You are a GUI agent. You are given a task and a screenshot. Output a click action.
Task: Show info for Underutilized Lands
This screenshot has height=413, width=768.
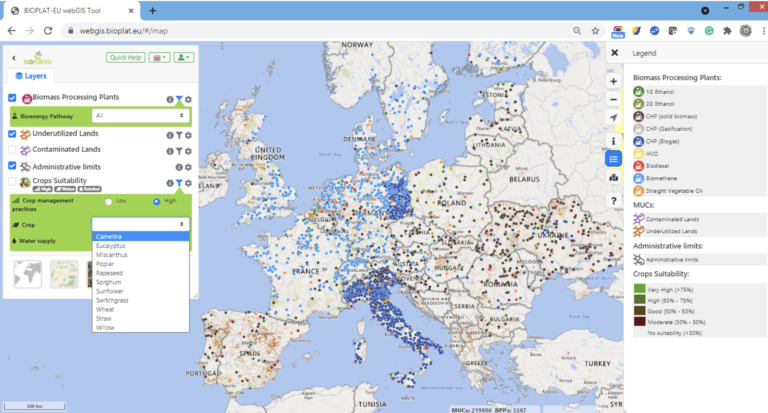tap(169, 135)
